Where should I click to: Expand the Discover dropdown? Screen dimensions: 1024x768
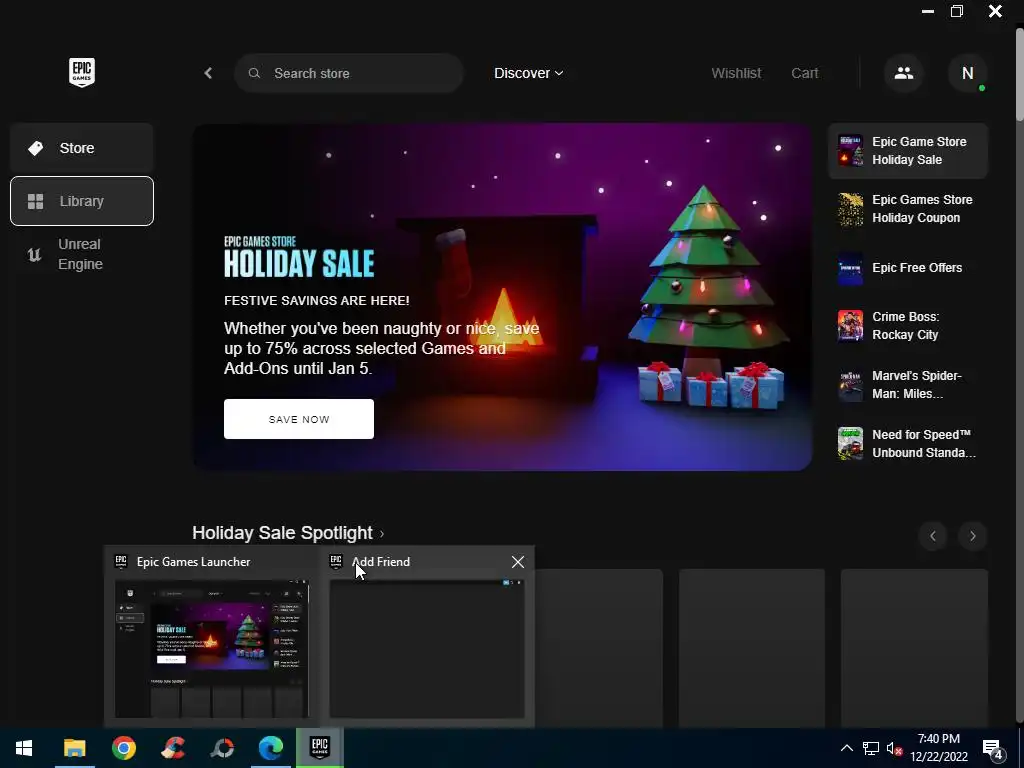[528, 73]
